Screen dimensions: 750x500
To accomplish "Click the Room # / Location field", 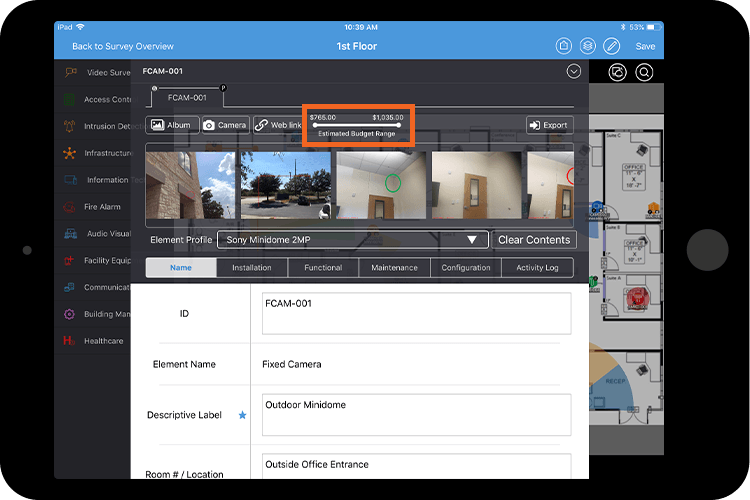I will click(x=417, y=467).
